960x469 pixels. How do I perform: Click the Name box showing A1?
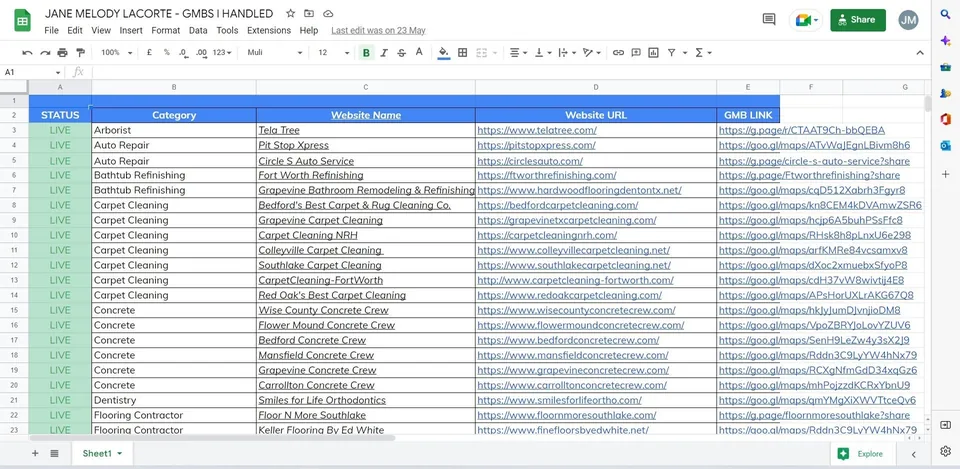click(32, 72)
